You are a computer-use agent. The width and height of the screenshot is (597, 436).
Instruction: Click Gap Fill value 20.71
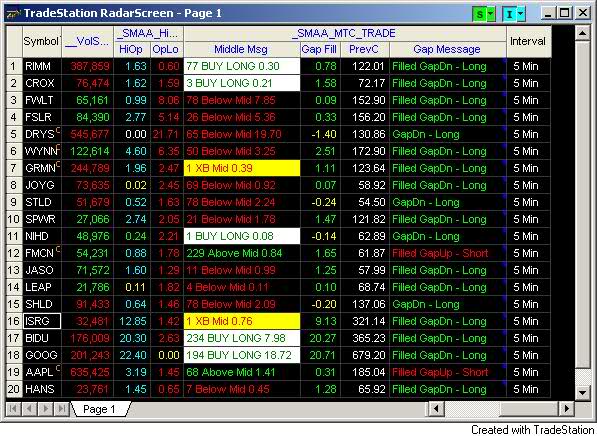(x=320, y=355)
